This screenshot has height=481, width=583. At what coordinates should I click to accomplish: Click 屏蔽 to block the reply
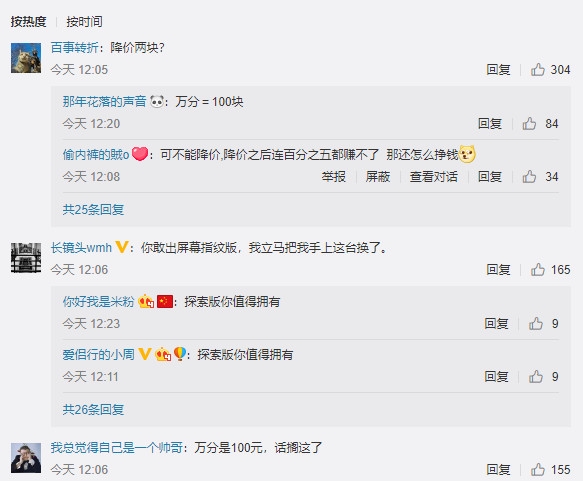click(x=377, y=177)
